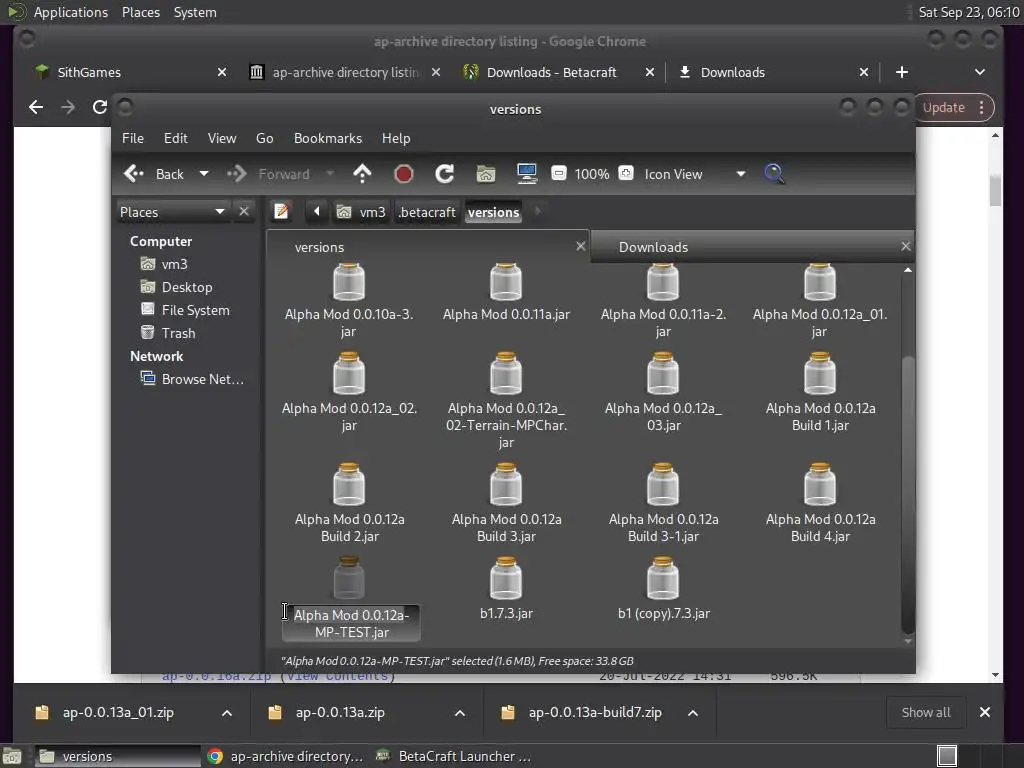The height and width of the screenshot is (768, 1024).
Task: Select Alpha Mod 0.0.12a_02-Terrain-MPChar.jar icon
Action: (x=506, y=374)
